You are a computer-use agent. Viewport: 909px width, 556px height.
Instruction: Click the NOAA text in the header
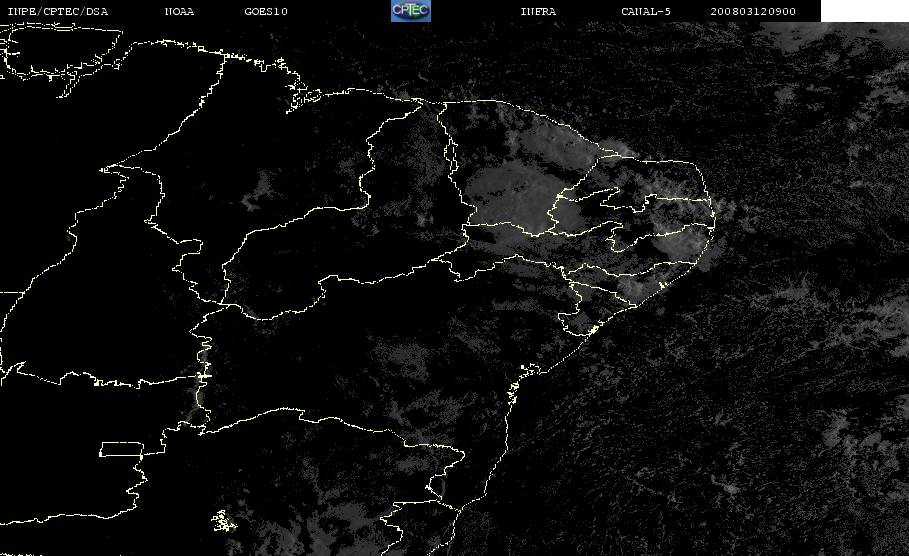pos(179,11)
